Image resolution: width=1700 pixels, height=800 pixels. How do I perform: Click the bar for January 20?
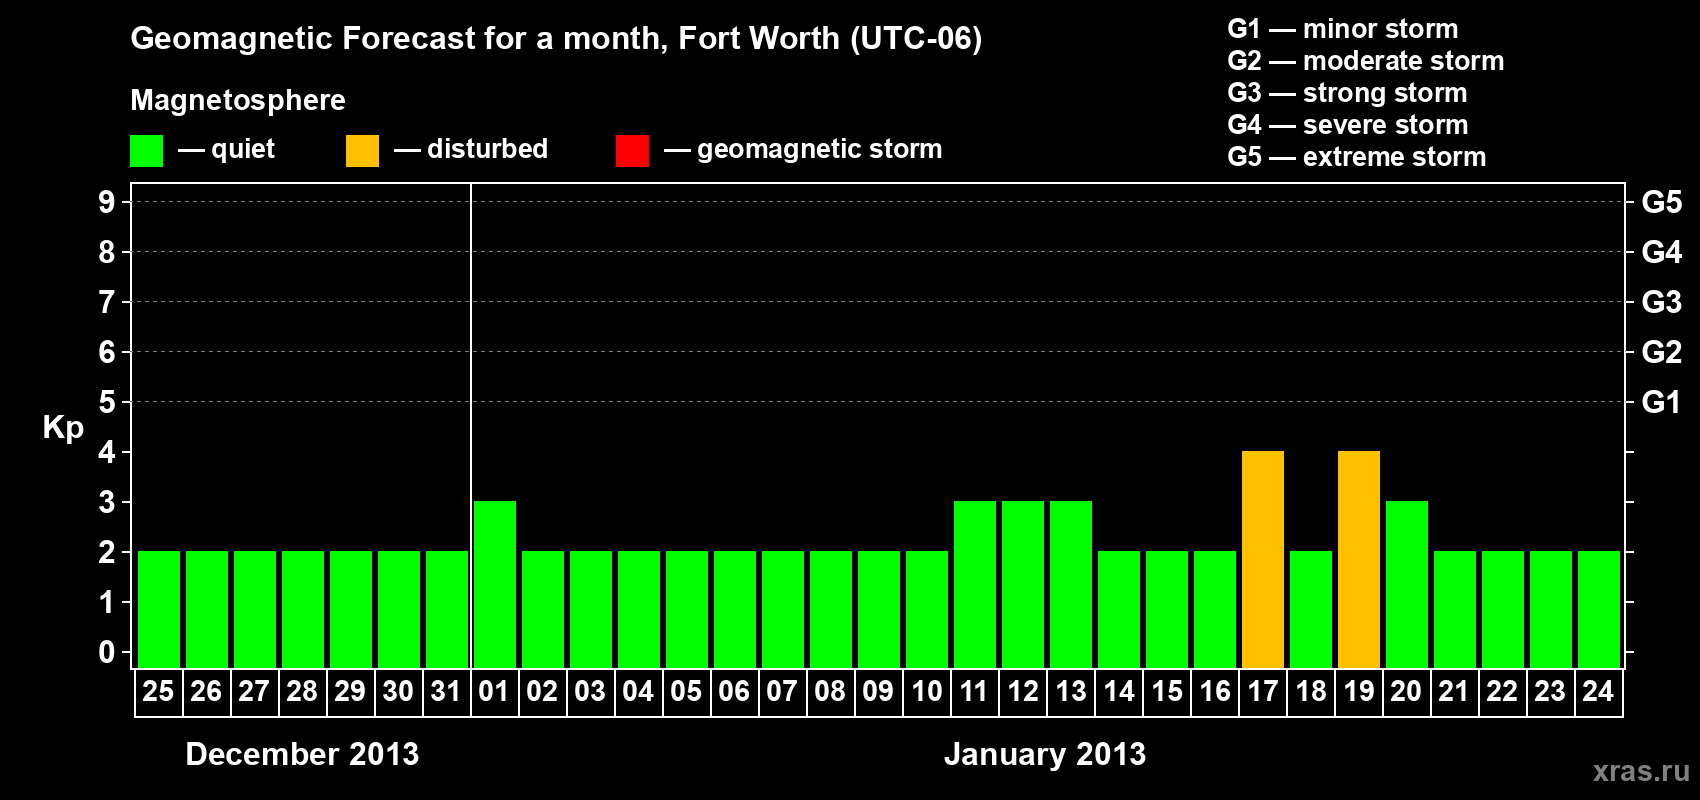click(x=1407, y=584)
